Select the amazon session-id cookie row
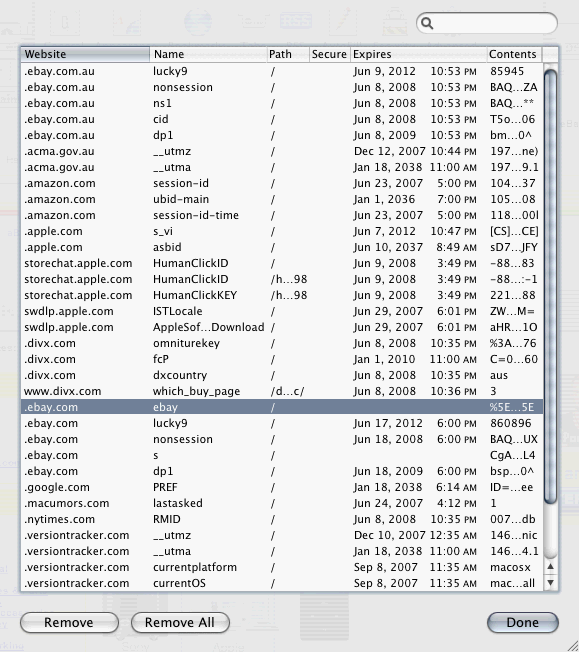579x652 pixels. coord(282,183)
